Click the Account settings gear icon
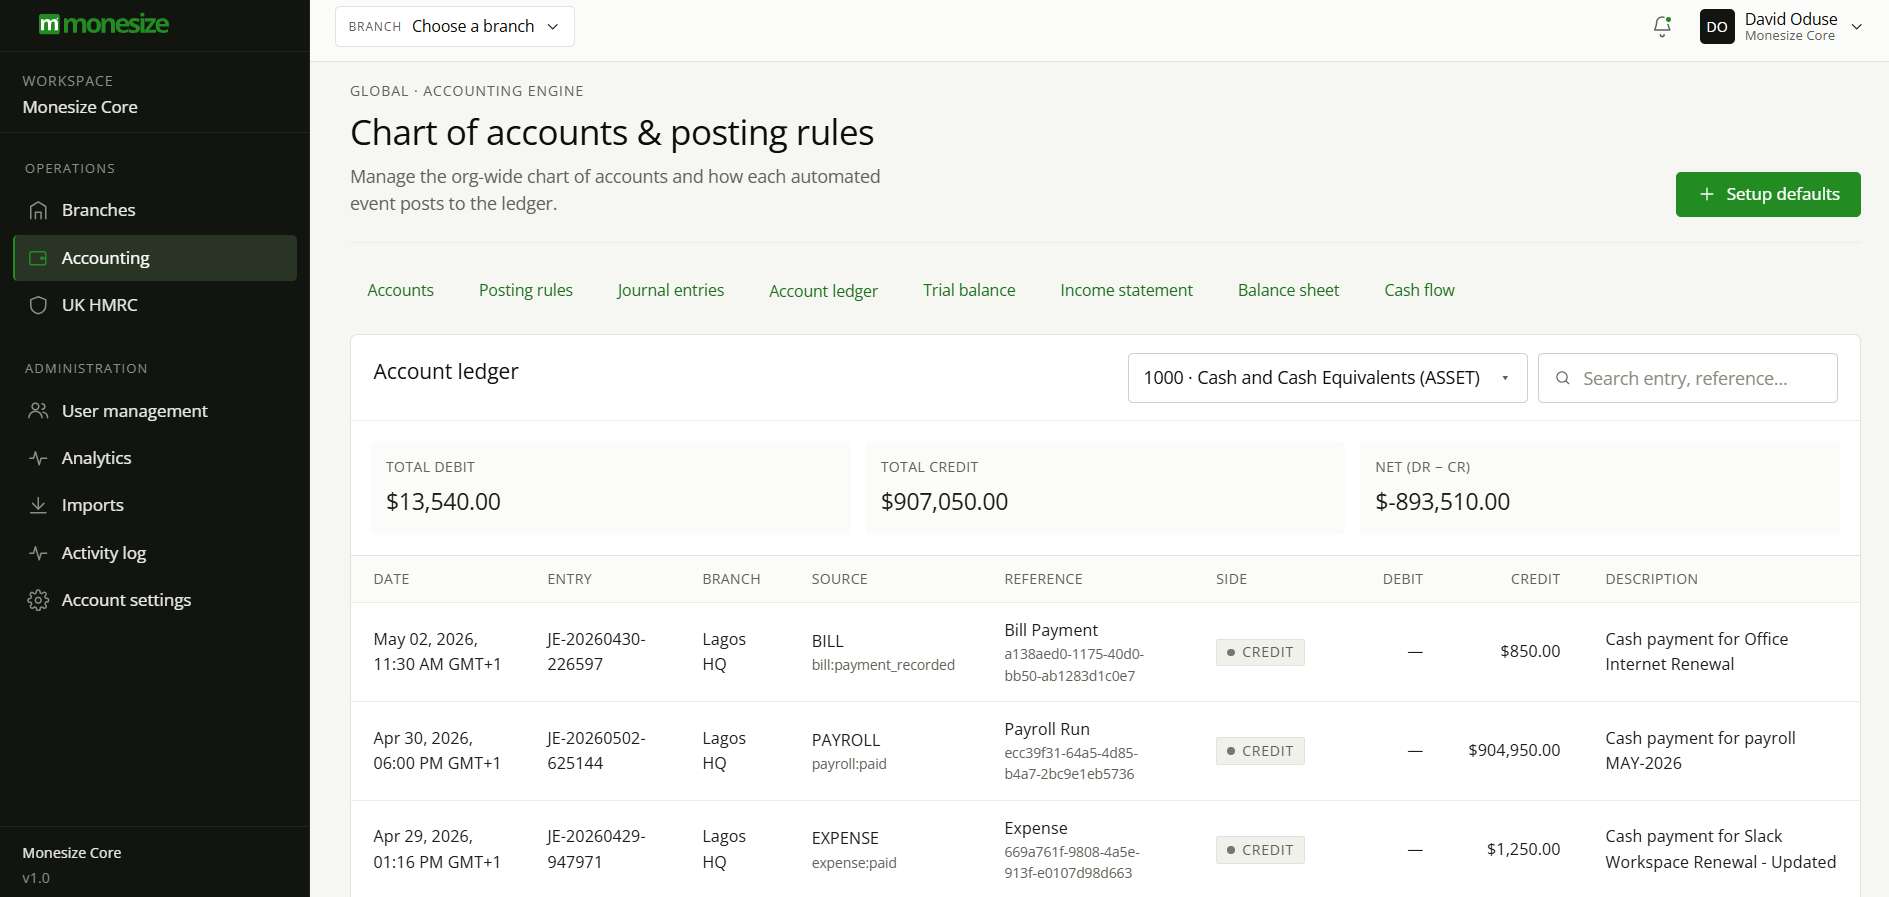This screenshot has height=897, width=1889. click(38, 600)
